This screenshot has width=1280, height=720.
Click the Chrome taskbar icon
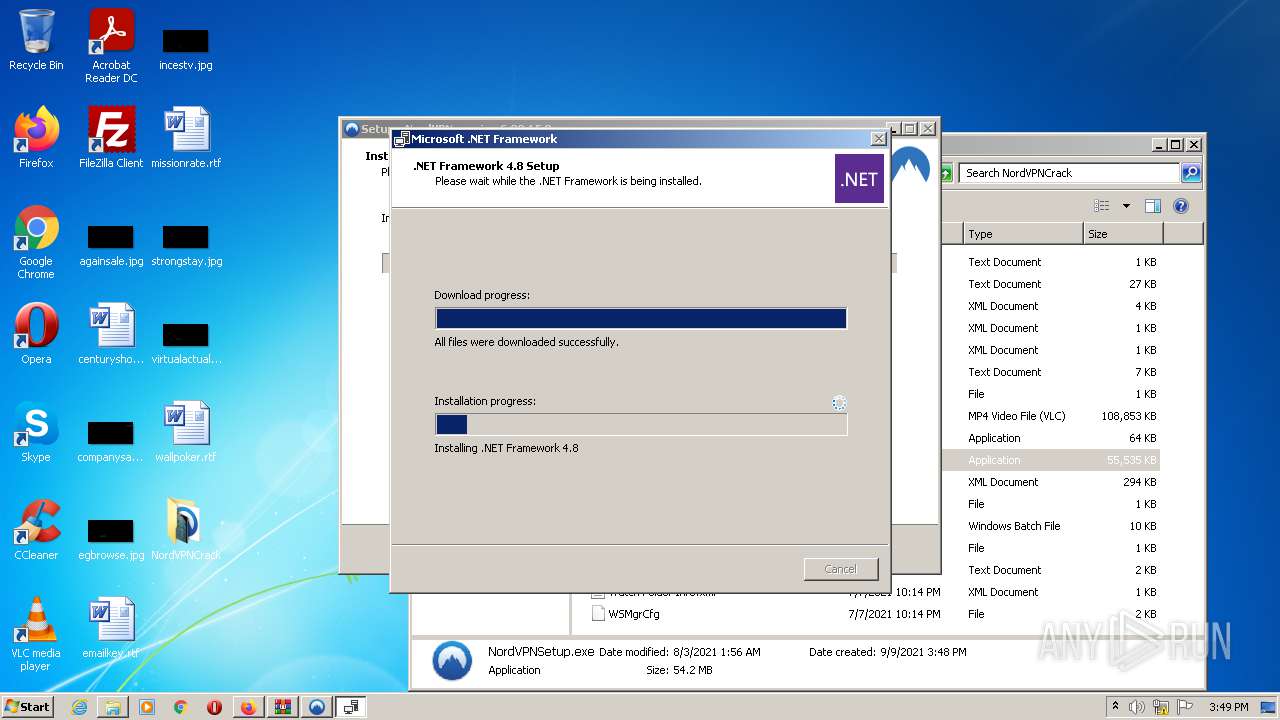(x=181, y=707)
